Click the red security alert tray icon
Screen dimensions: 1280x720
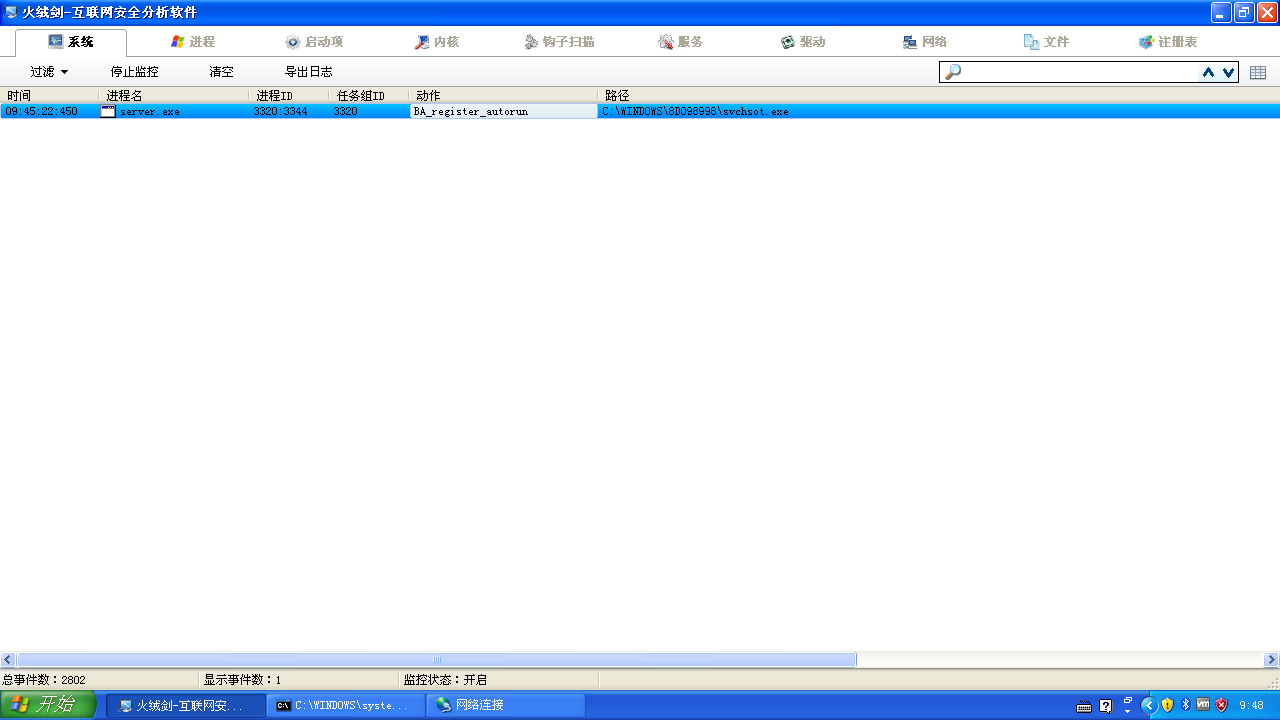[x=1221, y=706]
